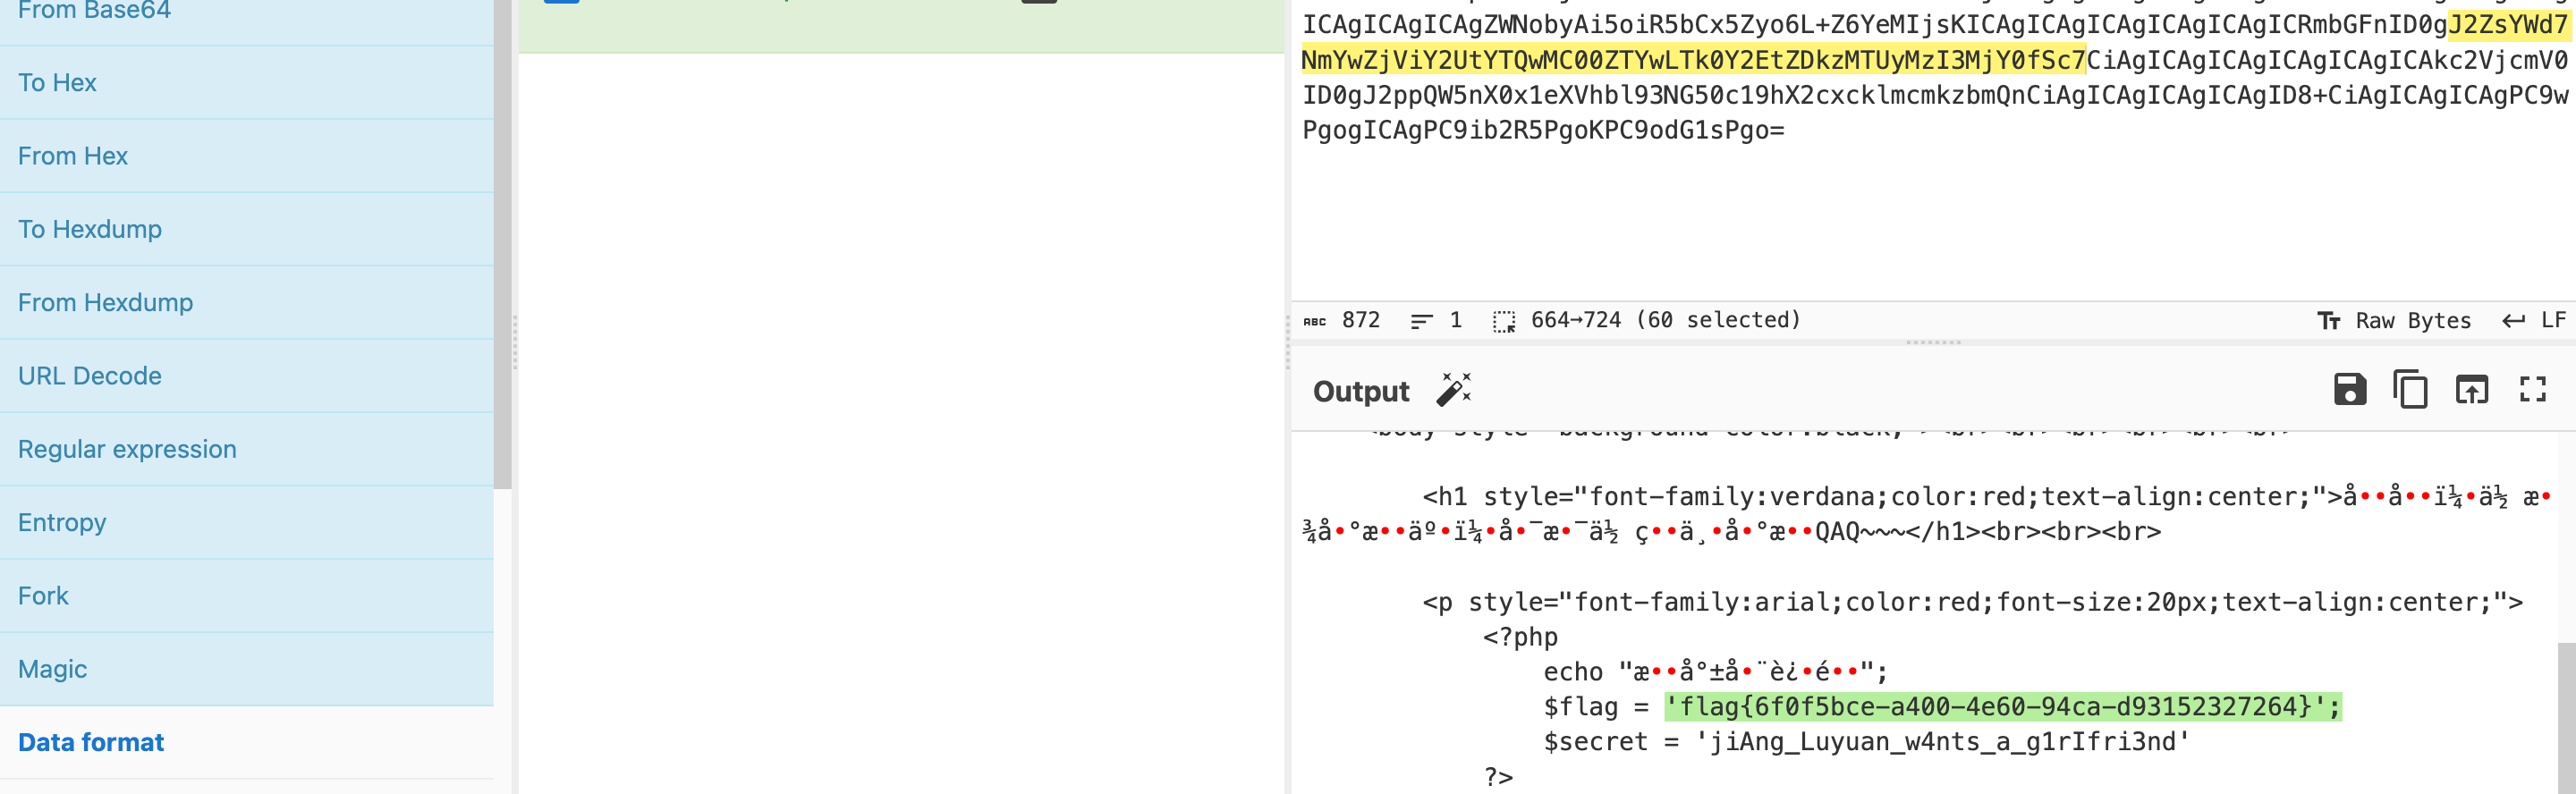Click the highlighted flag text in output

click(x=2002, y=707)
